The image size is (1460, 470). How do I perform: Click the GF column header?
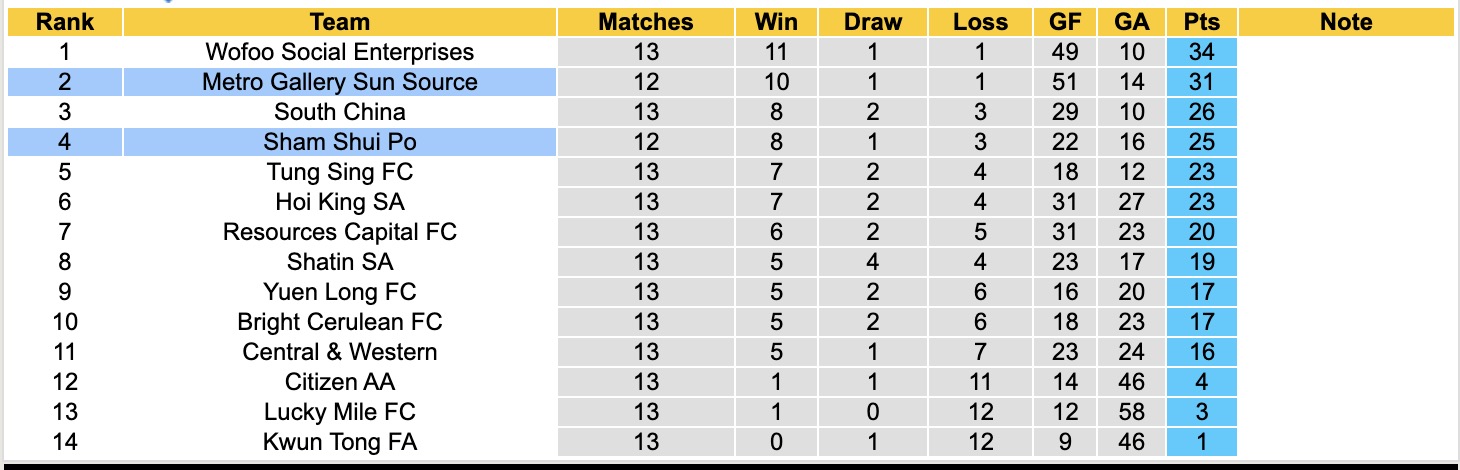[x=1064, y=22]
